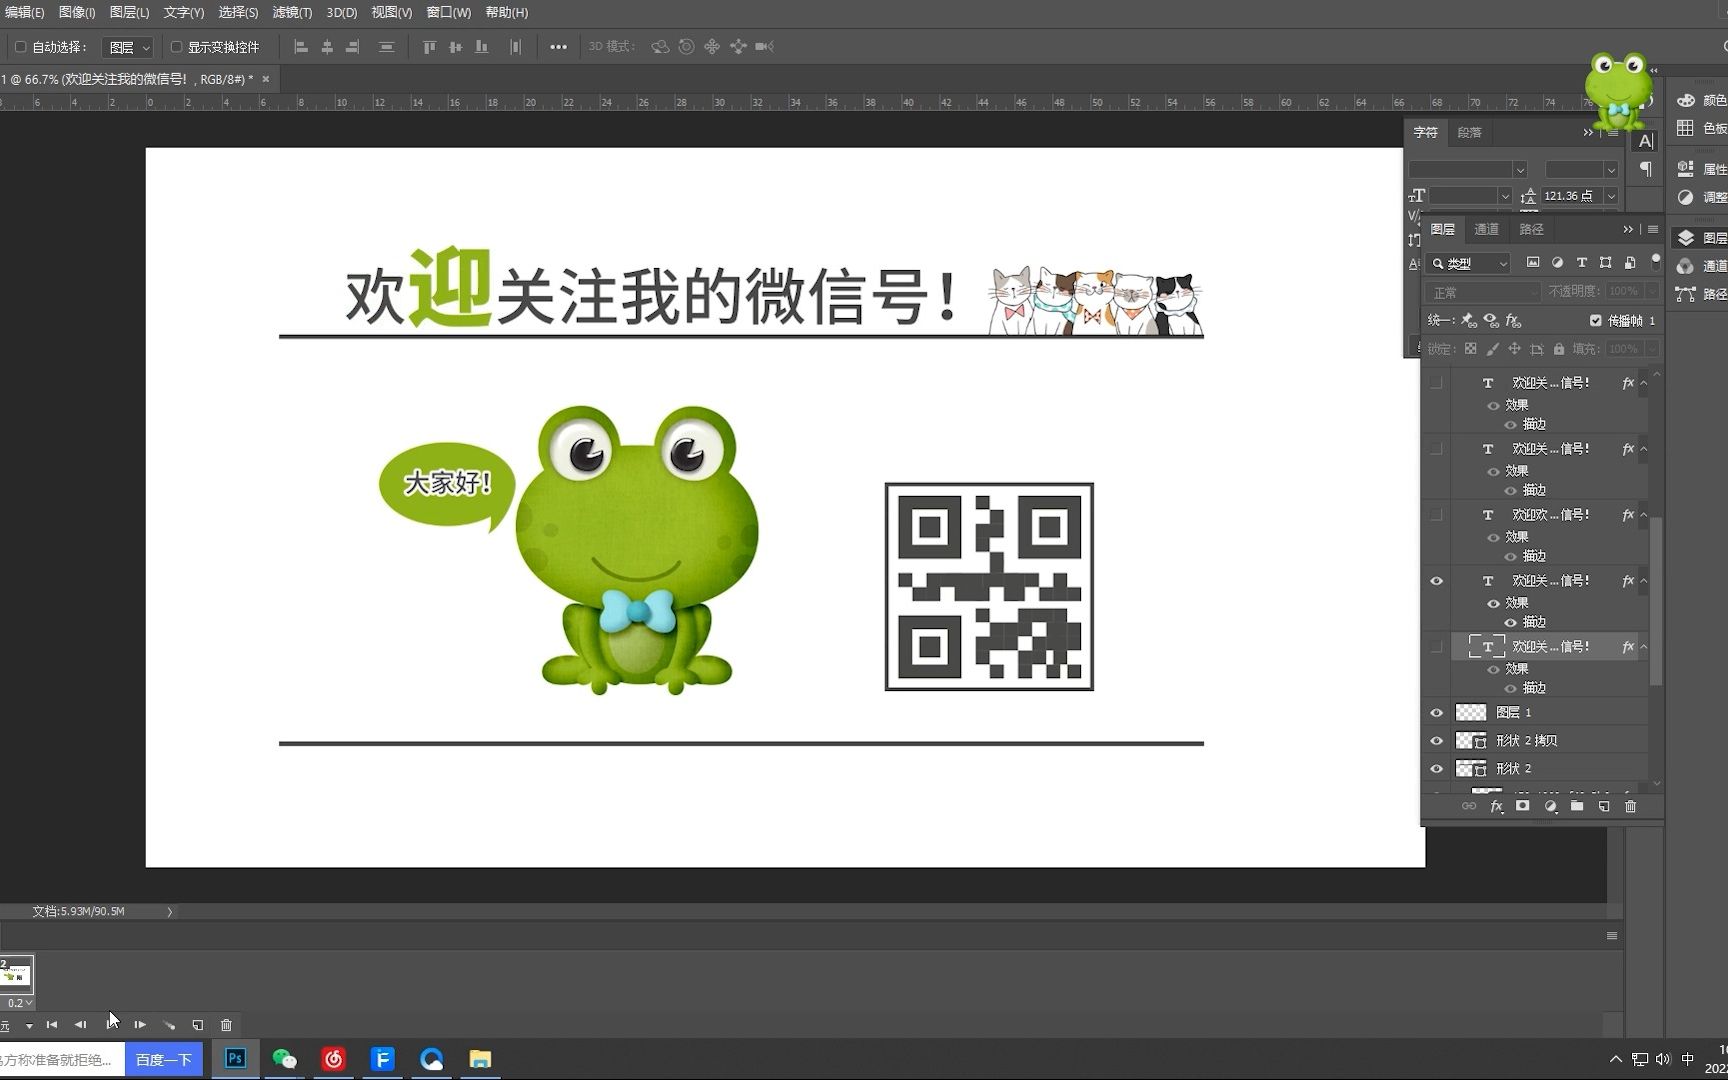Link layers icon at panel bottom
The width and height of the screenshot is (1728, 1080).
pos(1468,806)
